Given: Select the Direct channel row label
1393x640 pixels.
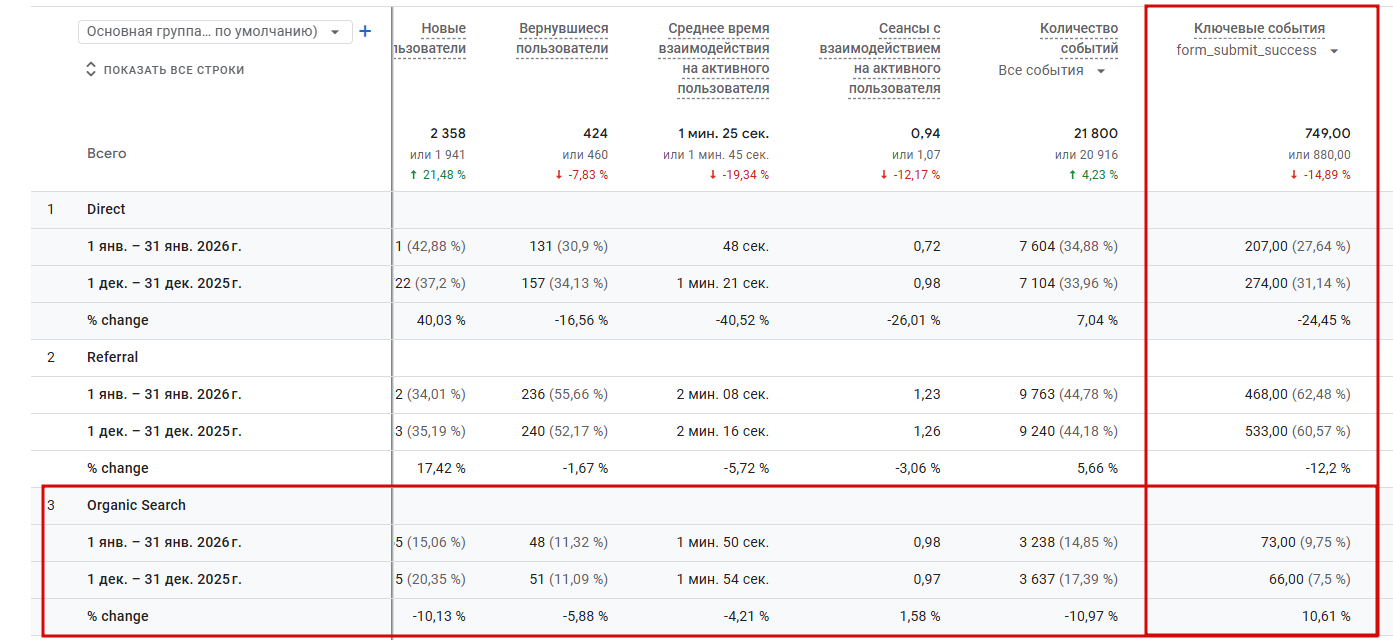Looking at the screenshot, I should coord(106,209).
